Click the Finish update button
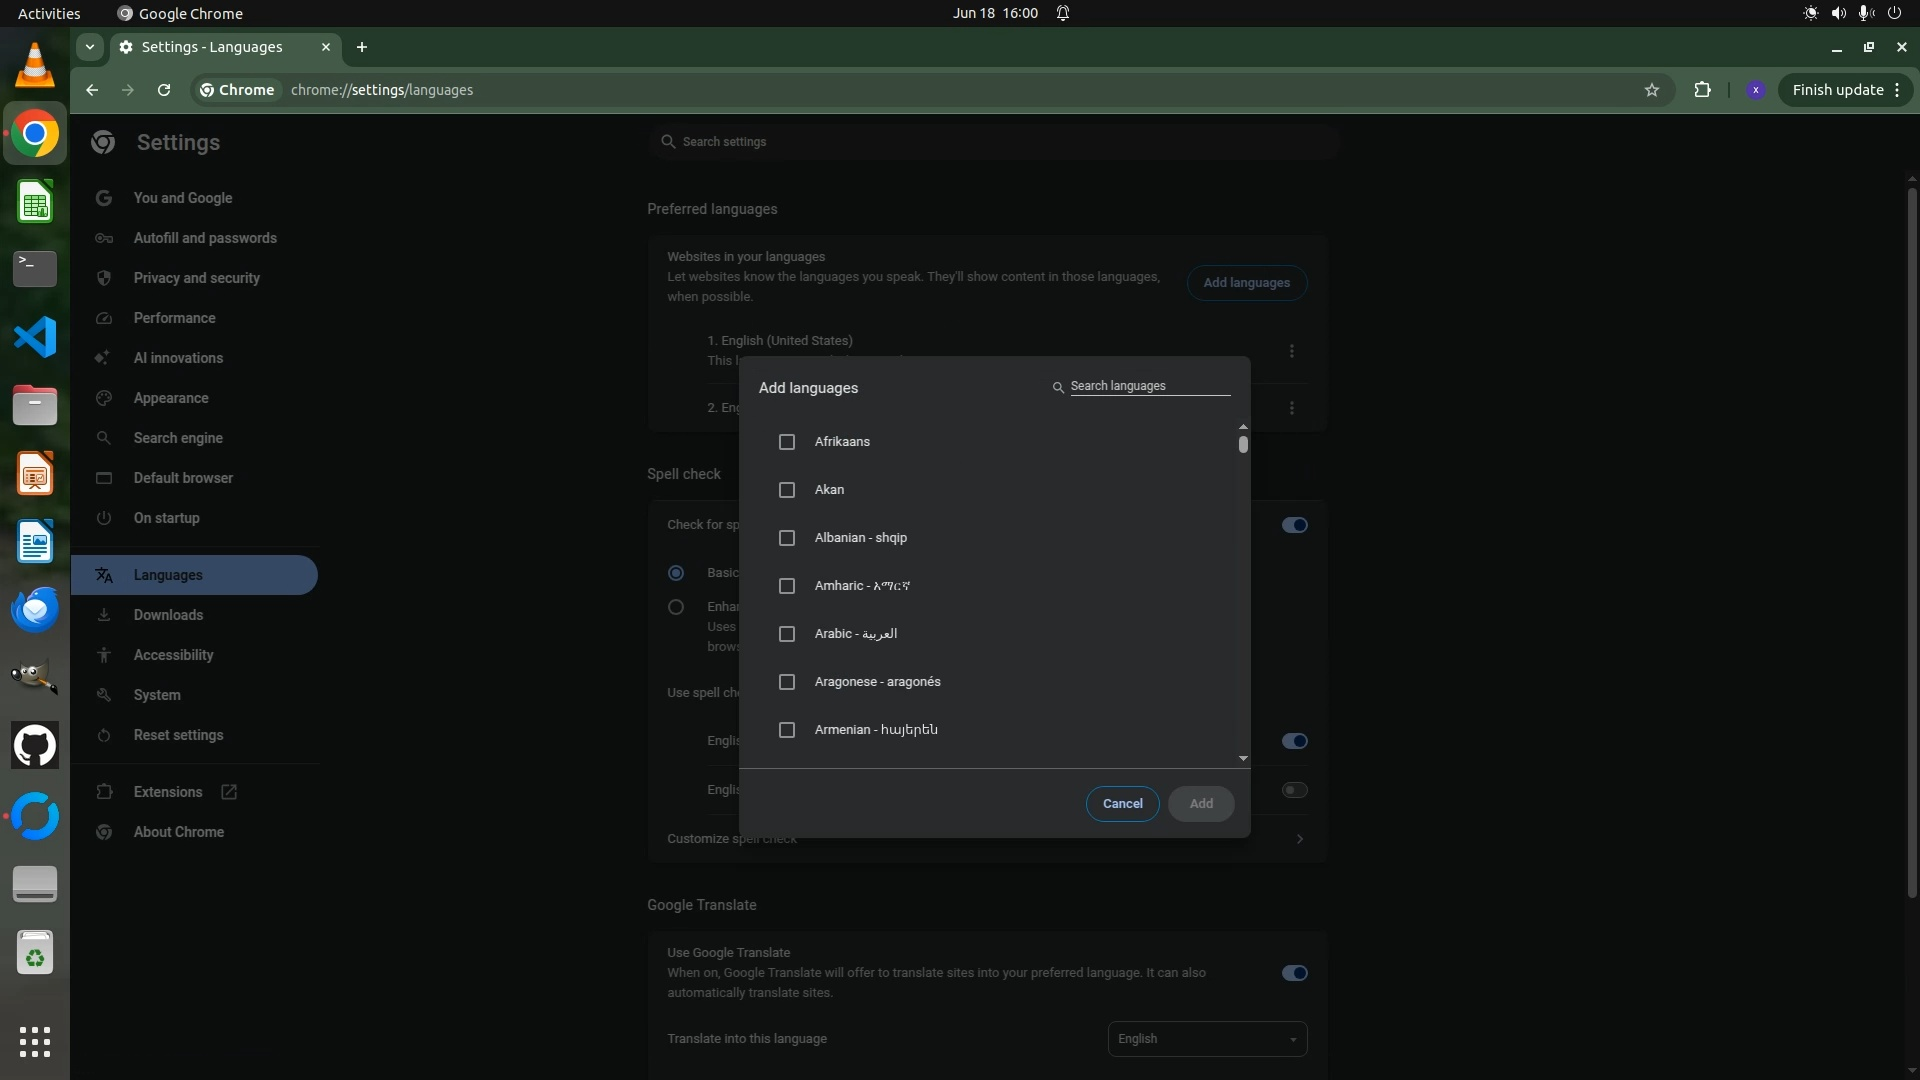 [x=1837, y=90]
